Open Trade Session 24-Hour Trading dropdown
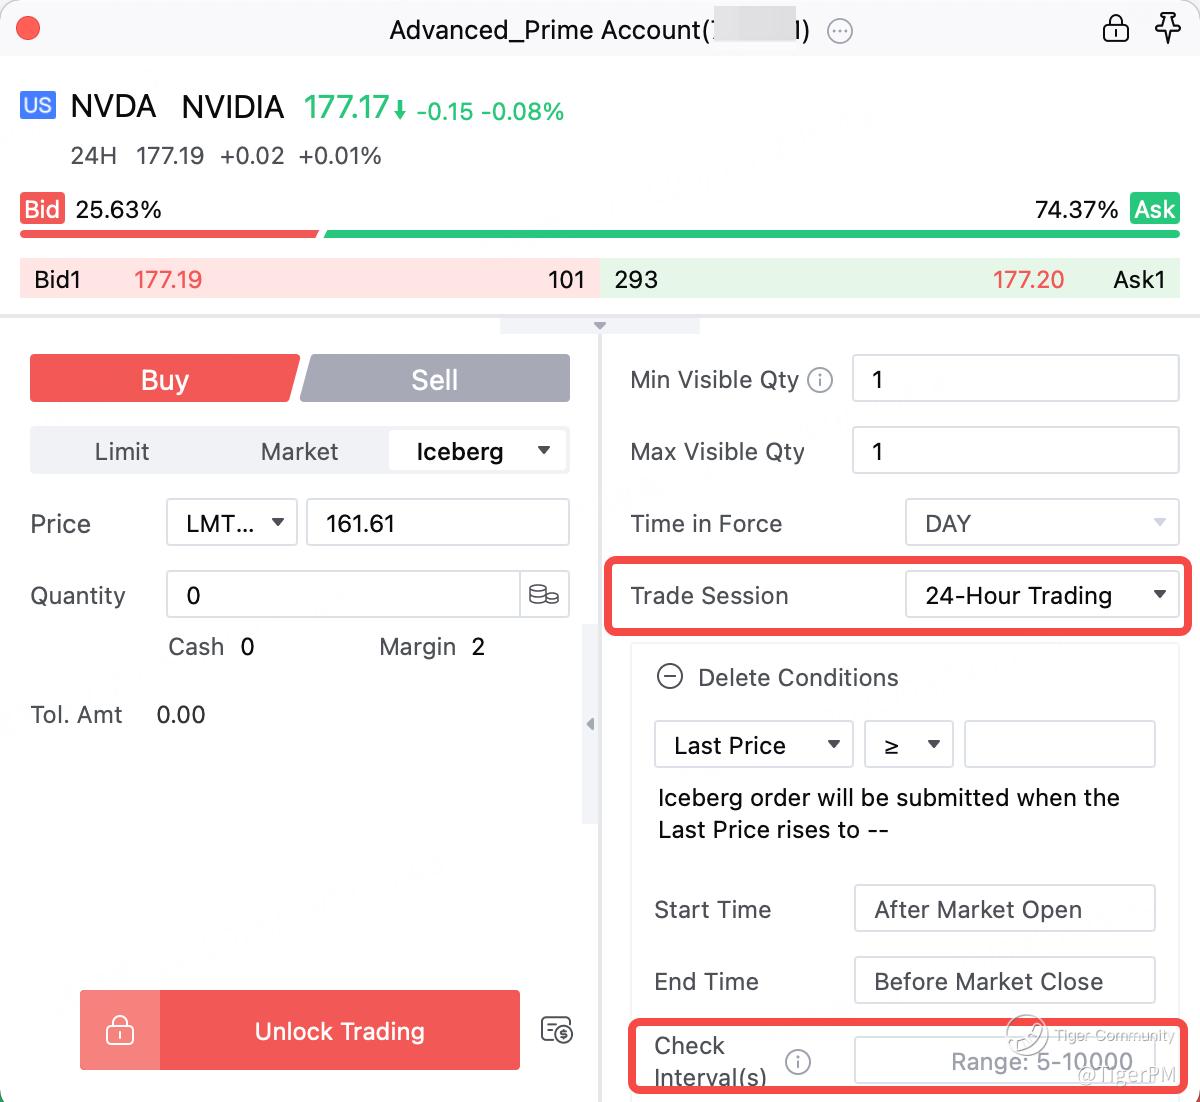 click(x=1042, y=595)
